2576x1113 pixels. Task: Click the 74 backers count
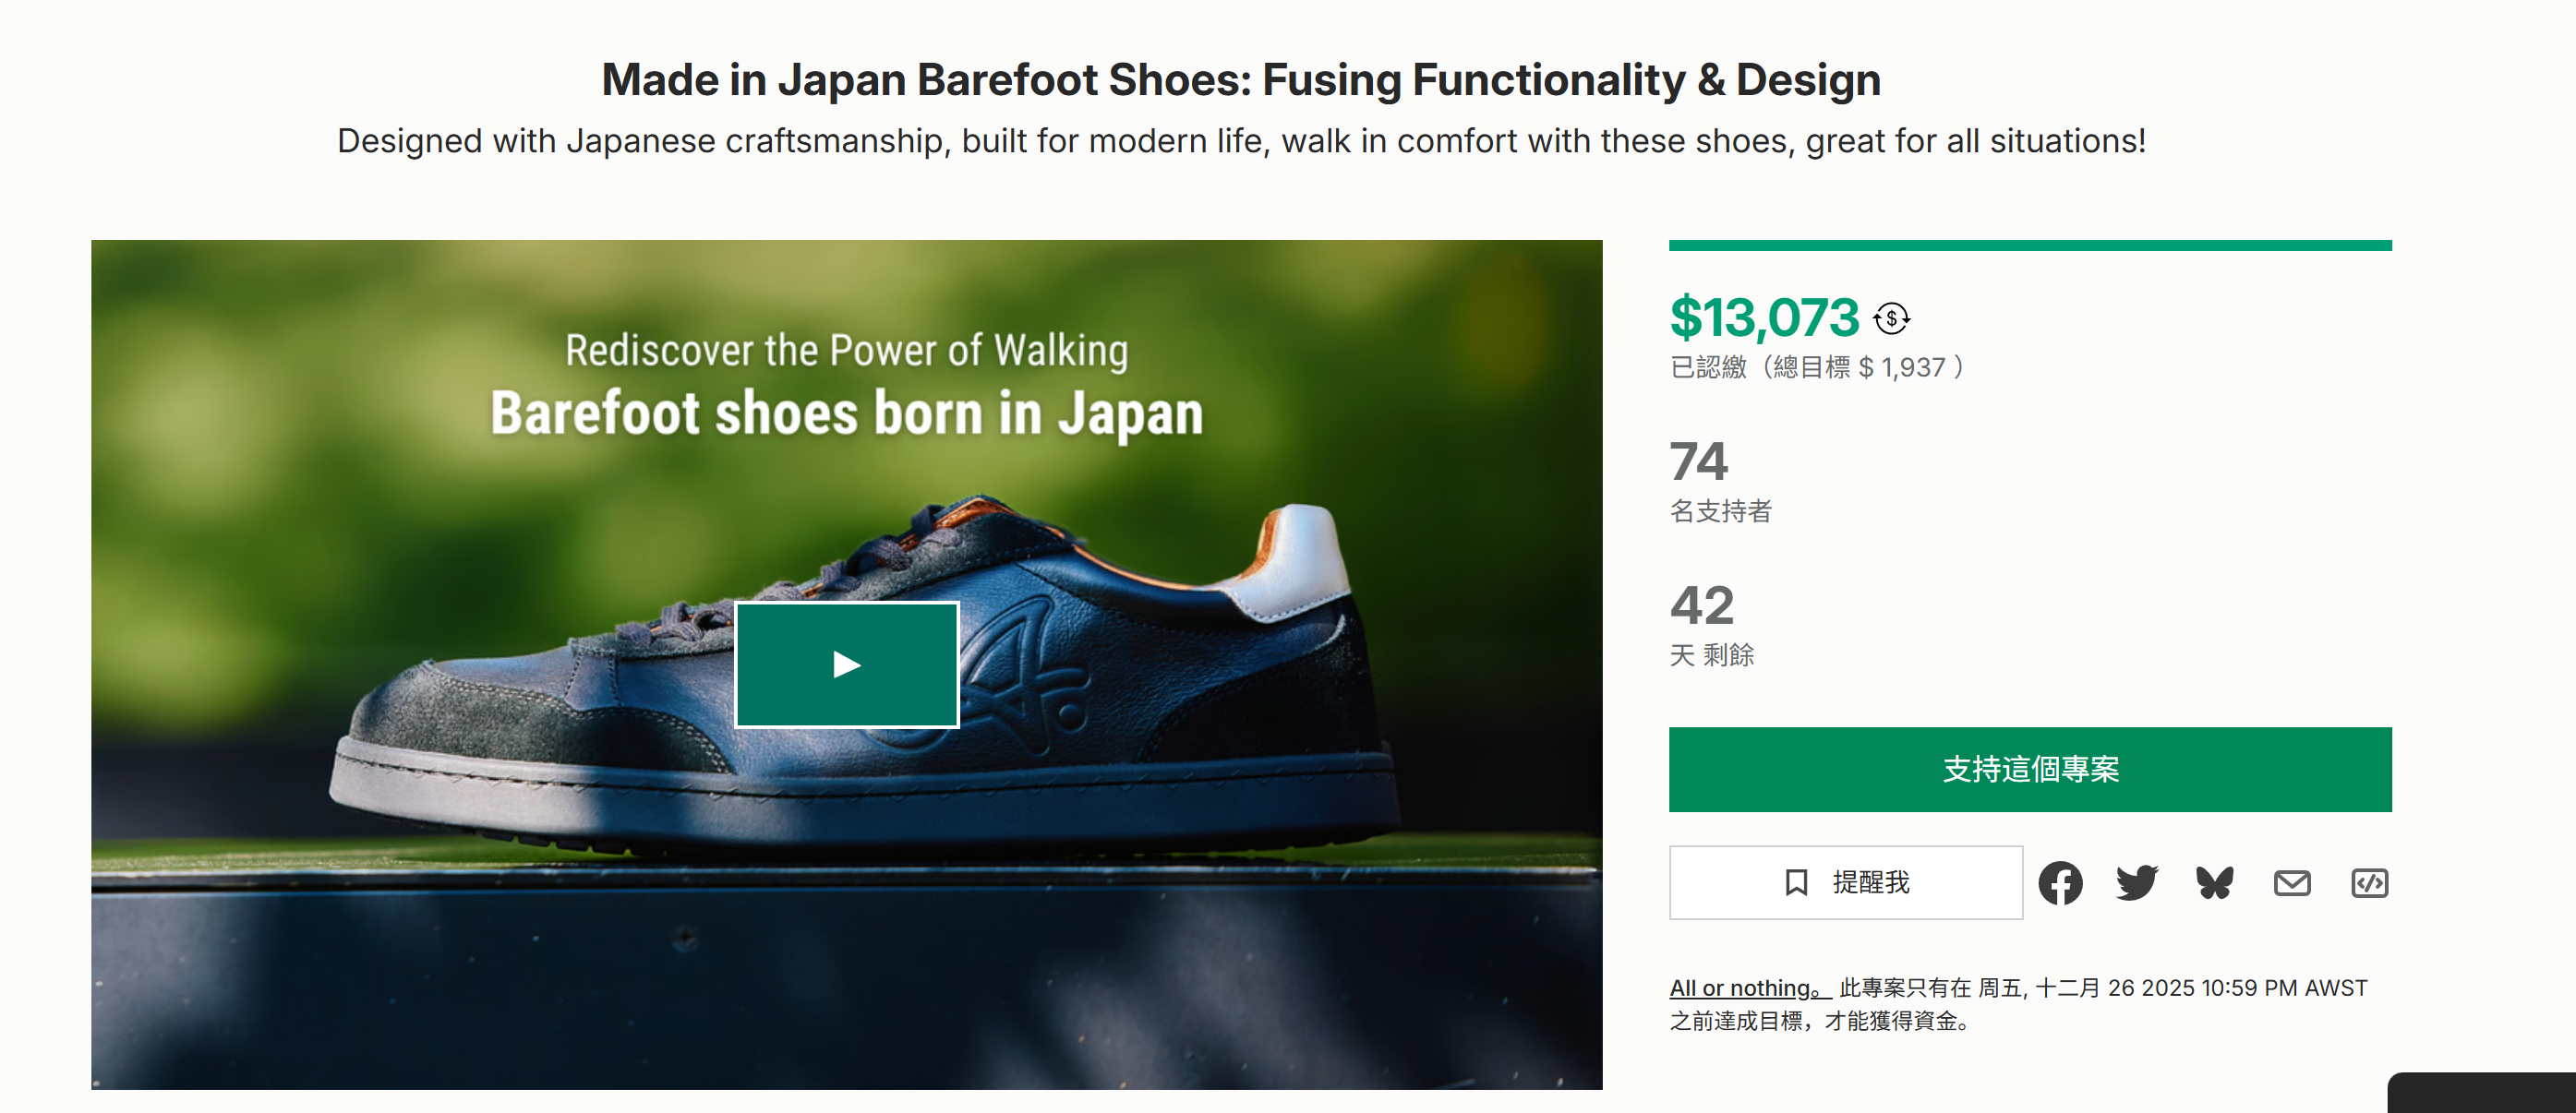pos(1698,462)
